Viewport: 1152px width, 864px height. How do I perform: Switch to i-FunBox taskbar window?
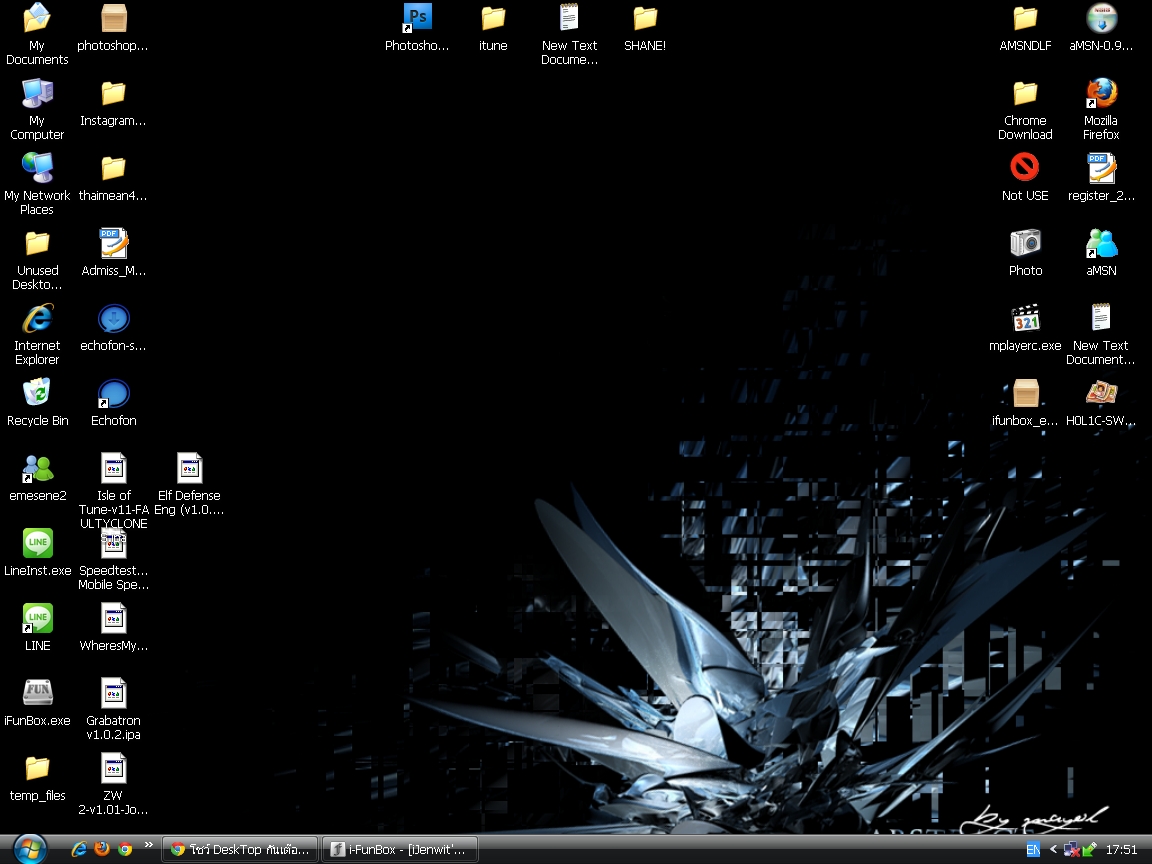[400, 849]
